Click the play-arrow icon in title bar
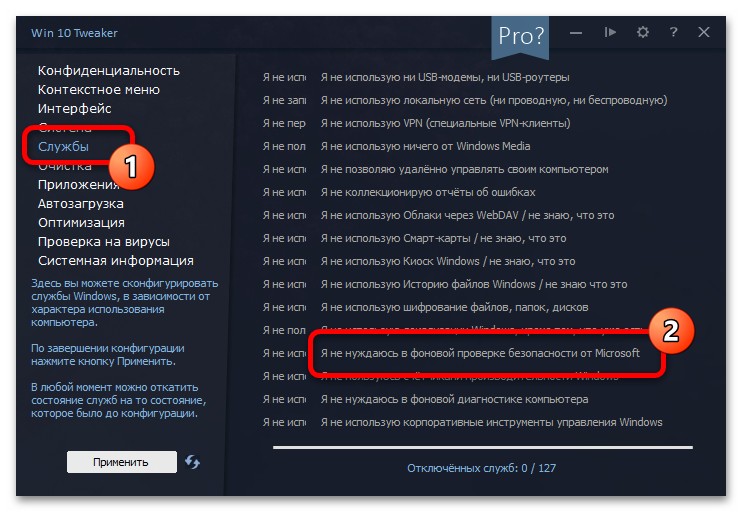 [x=610, y=32]
